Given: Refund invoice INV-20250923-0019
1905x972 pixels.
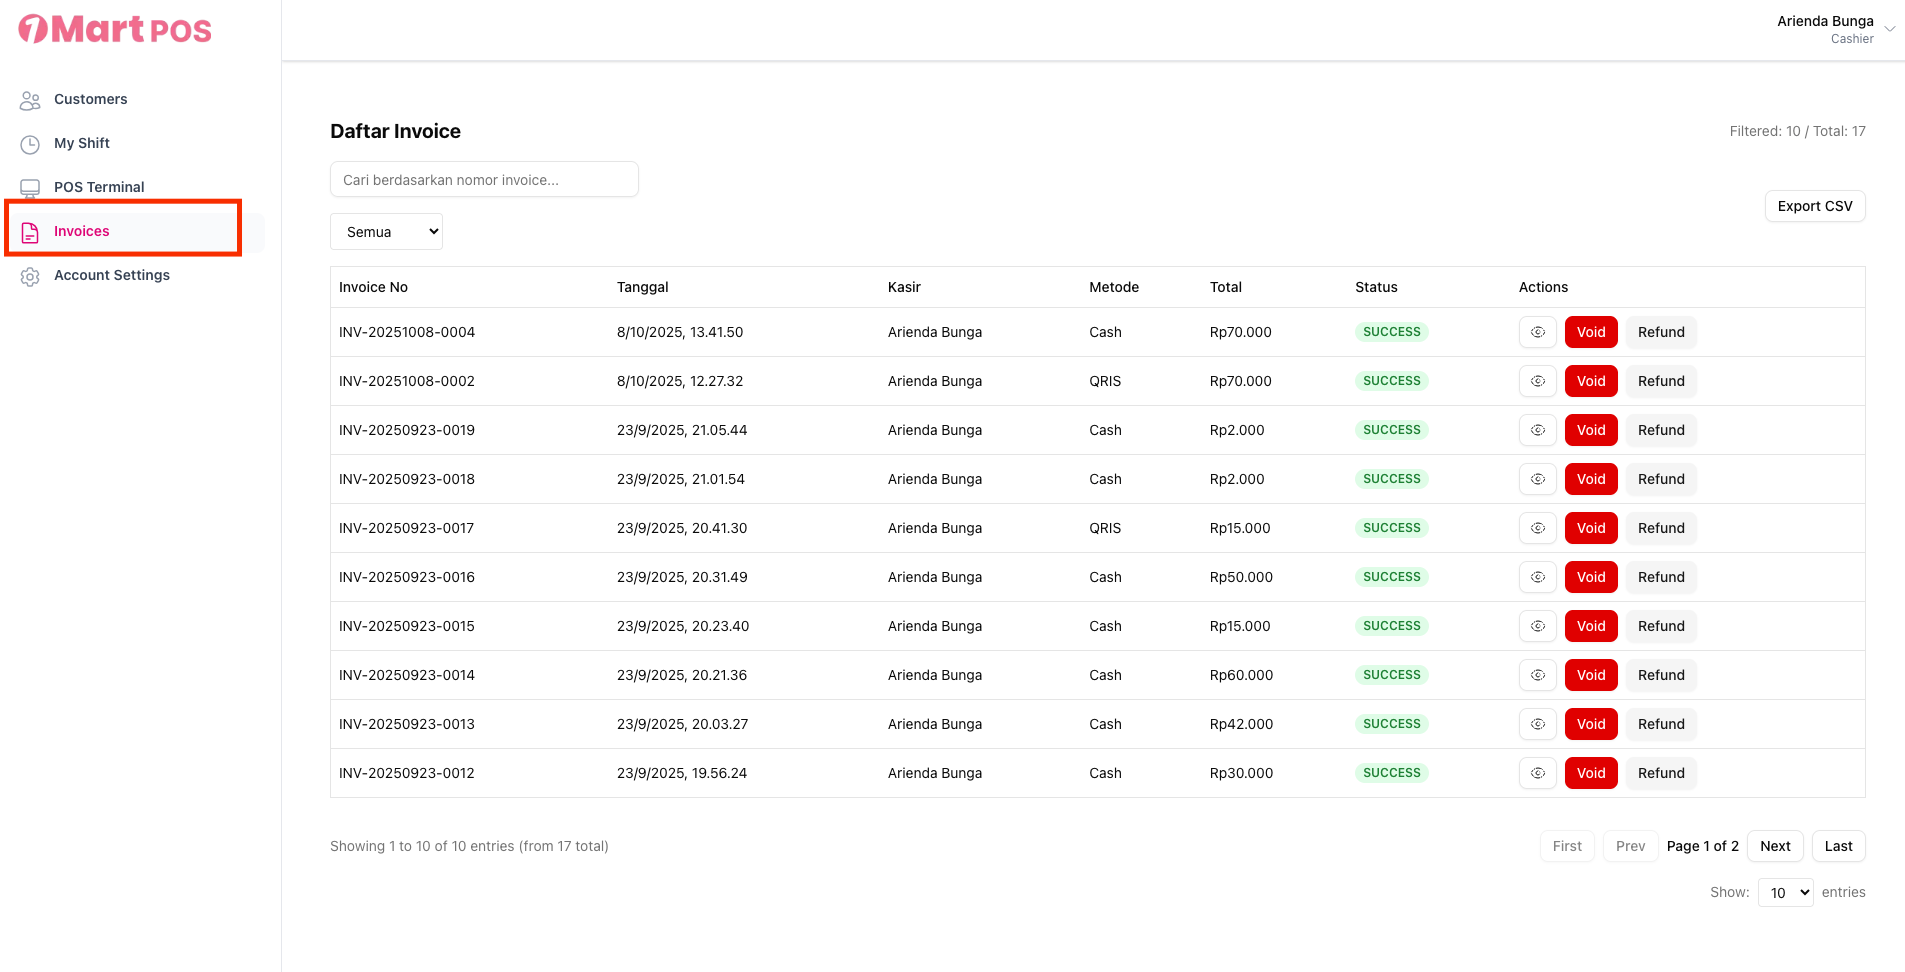Looking at the screenshot, I should [1660, 430].
